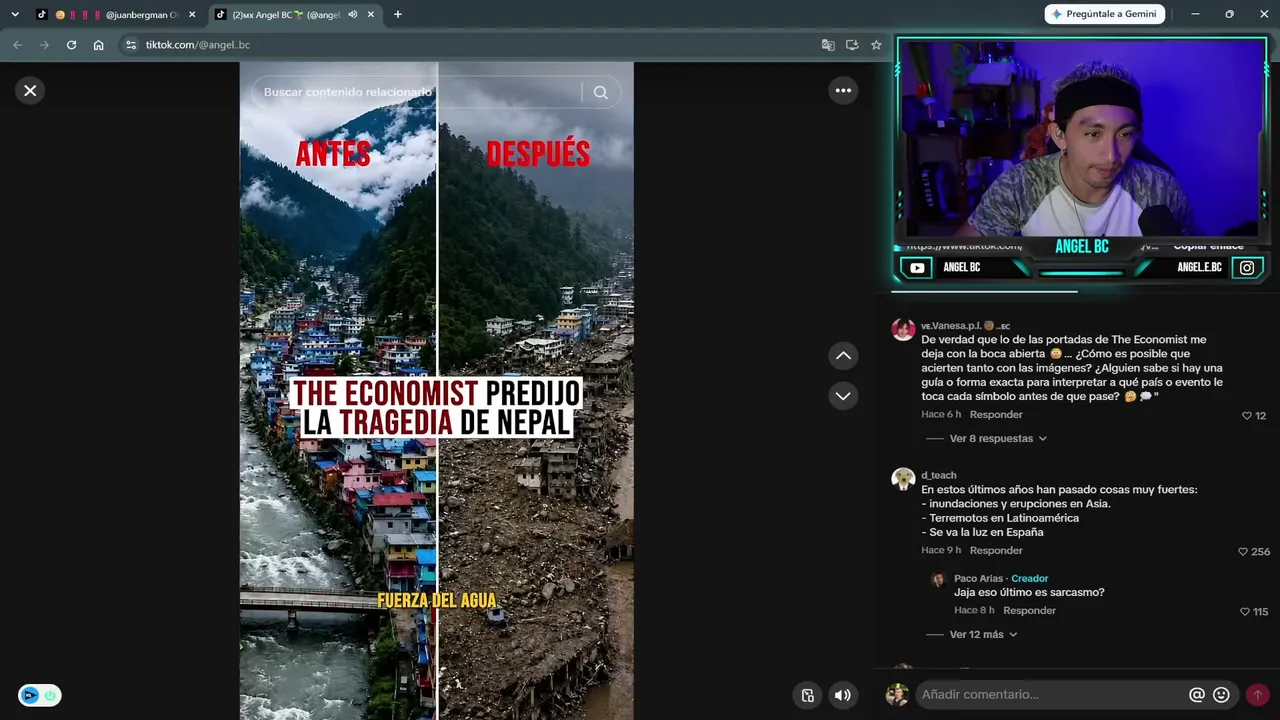Like d_teach's comment with 256 likes
The height and width of the screenshot is (720, 1280).
coord(1243,552)
